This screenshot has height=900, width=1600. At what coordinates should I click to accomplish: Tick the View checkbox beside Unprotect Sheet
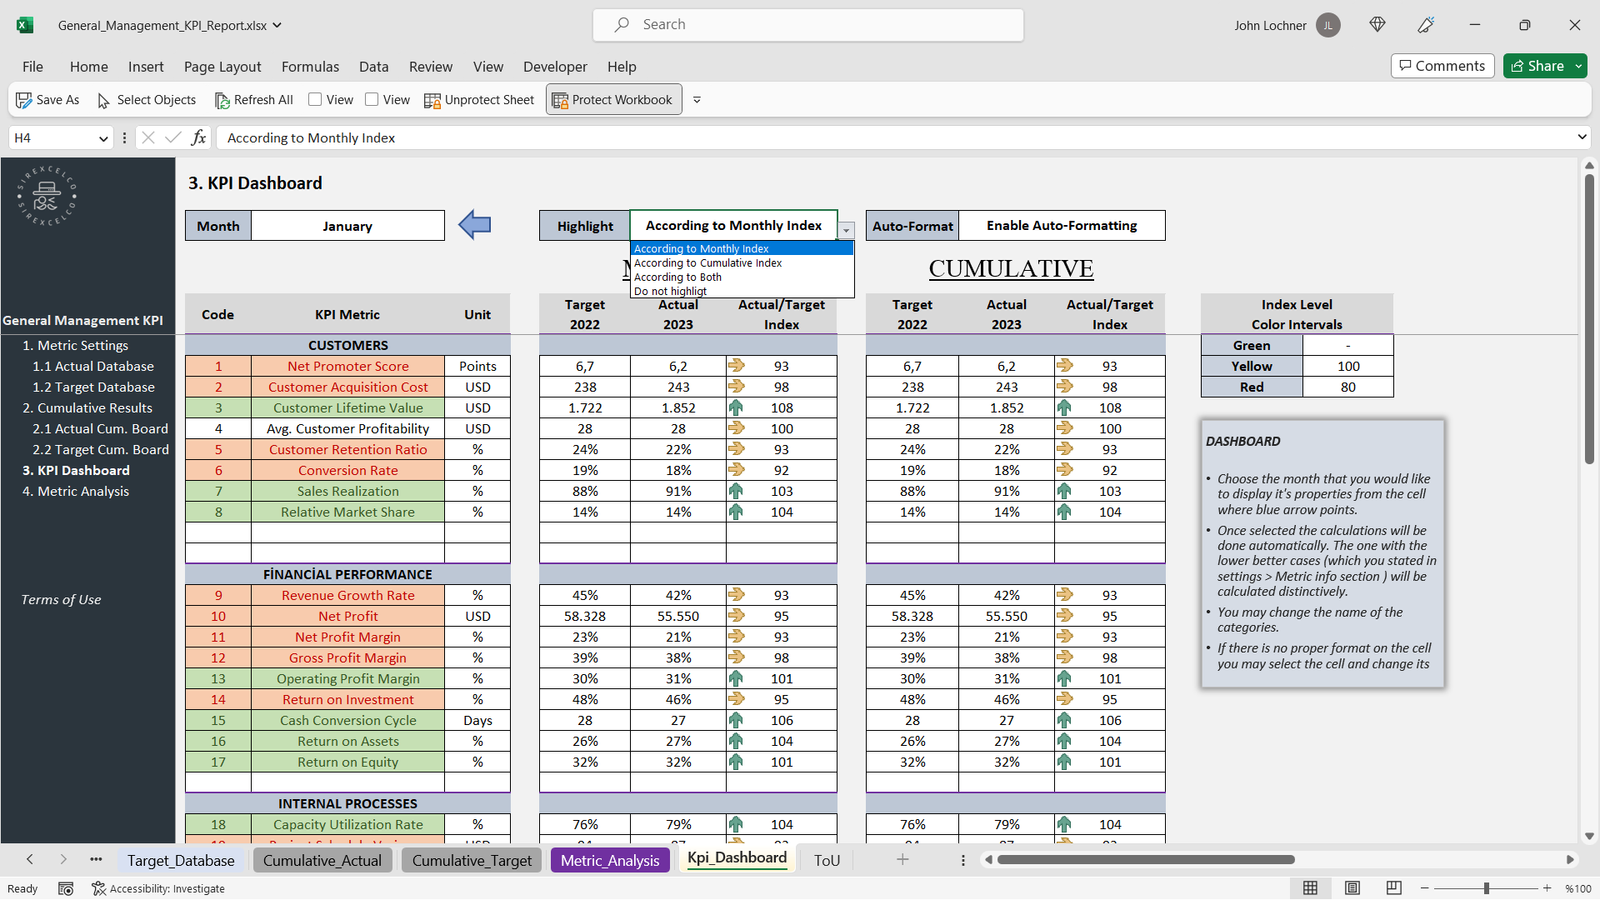[372, 100]
